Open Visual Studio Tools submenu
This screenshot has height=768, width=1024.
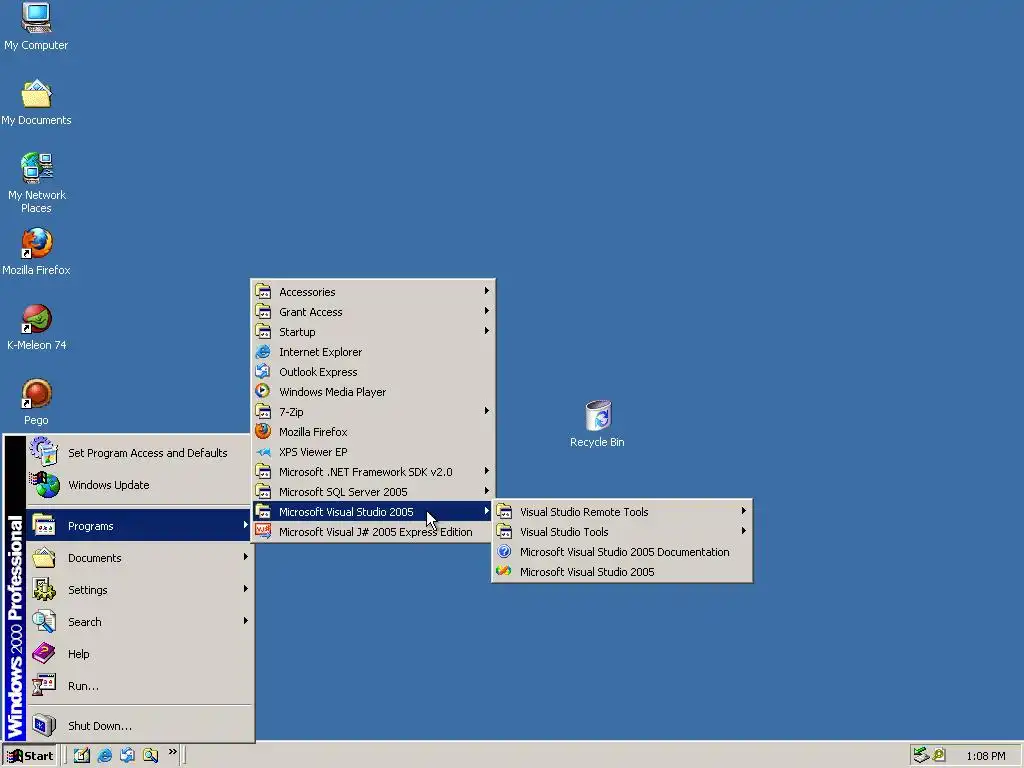point(622,532)
